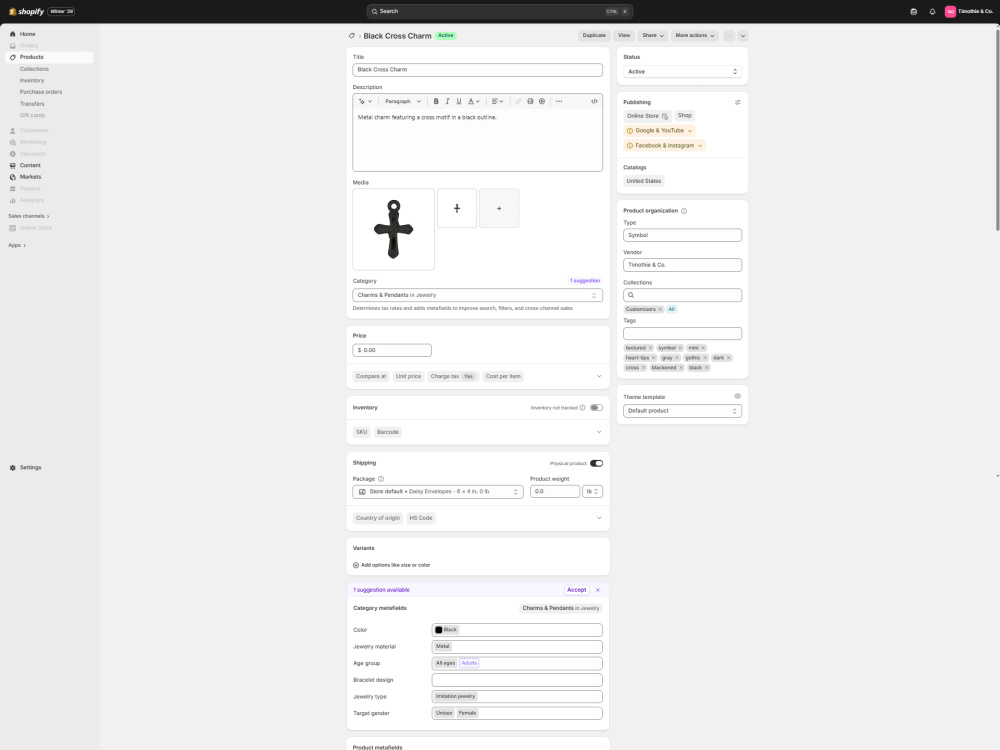
Task: Open the Sidekick assistant icon in top bar
Action: 913,11
